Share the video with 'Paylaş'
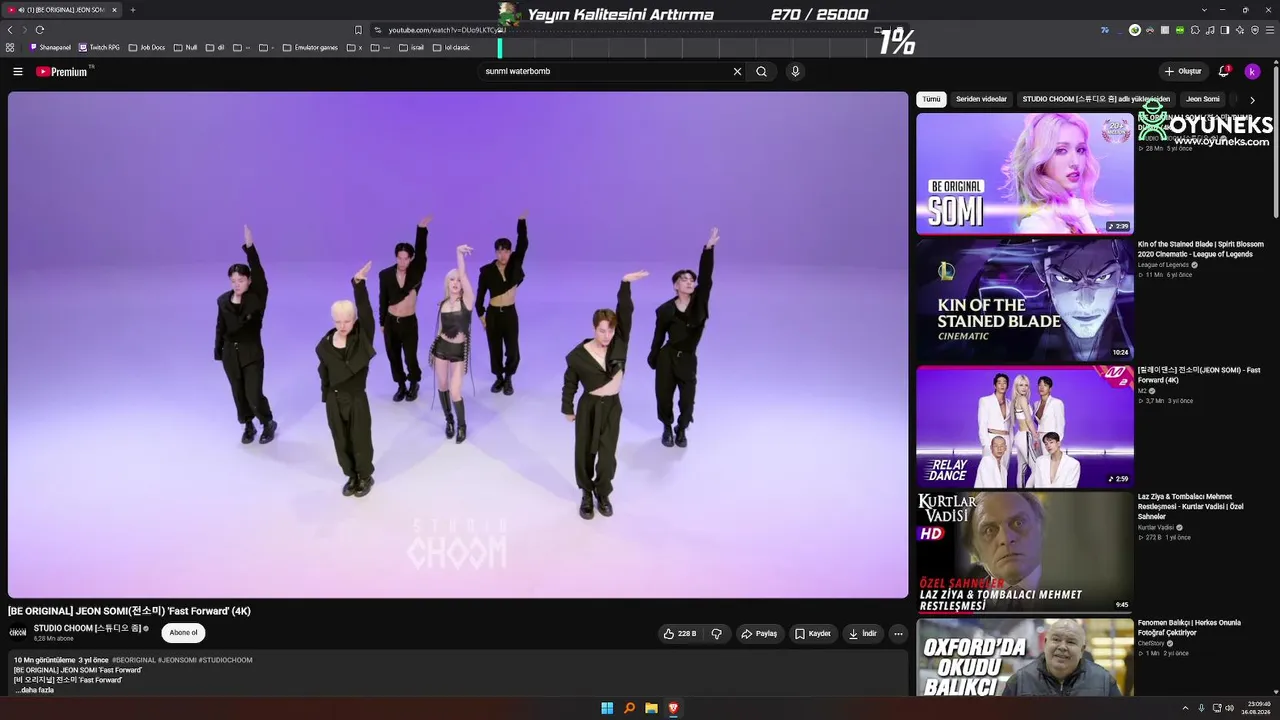 tap(759, 634)
